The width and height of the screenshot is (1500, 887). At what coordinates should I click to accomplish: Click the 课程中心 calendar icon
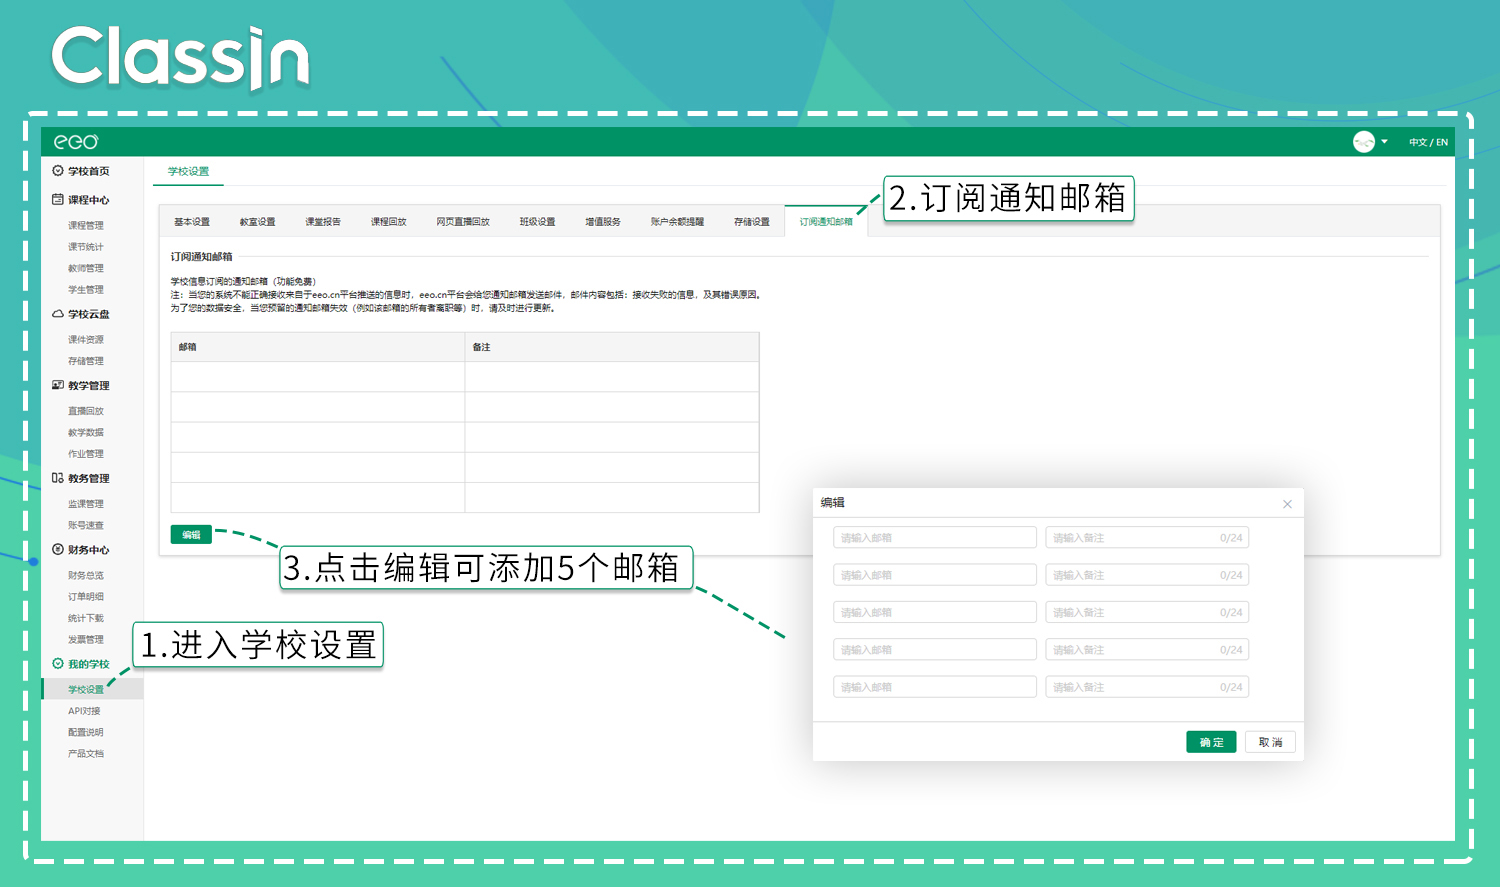pyautogui.click(x=58, y=200)
